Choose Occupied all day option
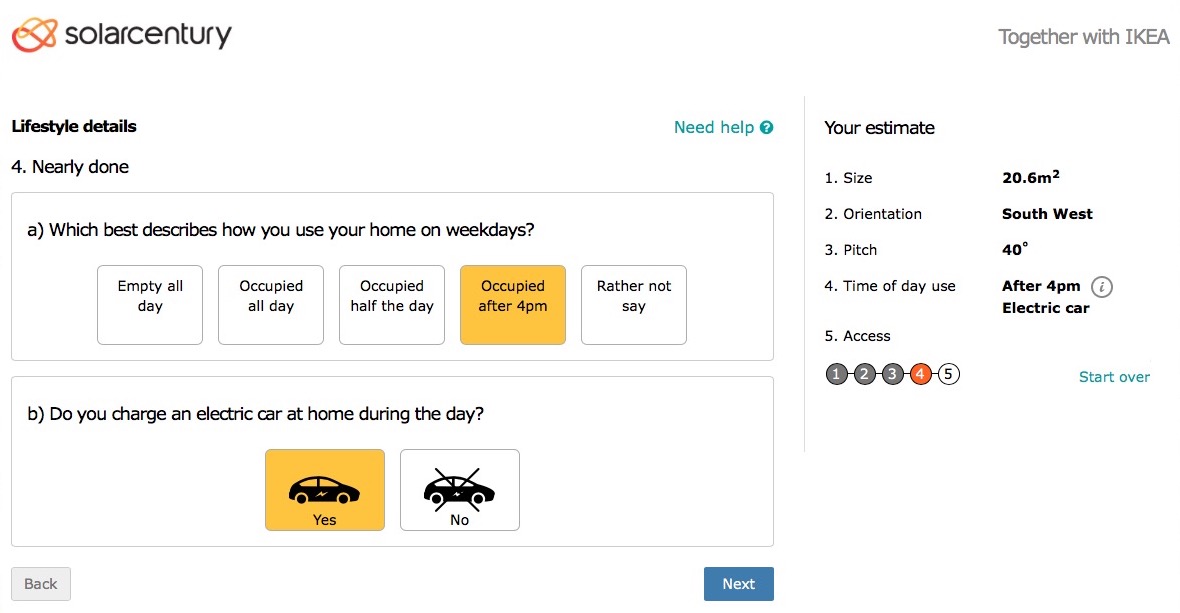1180x613 pixels. pyautogui.click(x=271, y=305)
